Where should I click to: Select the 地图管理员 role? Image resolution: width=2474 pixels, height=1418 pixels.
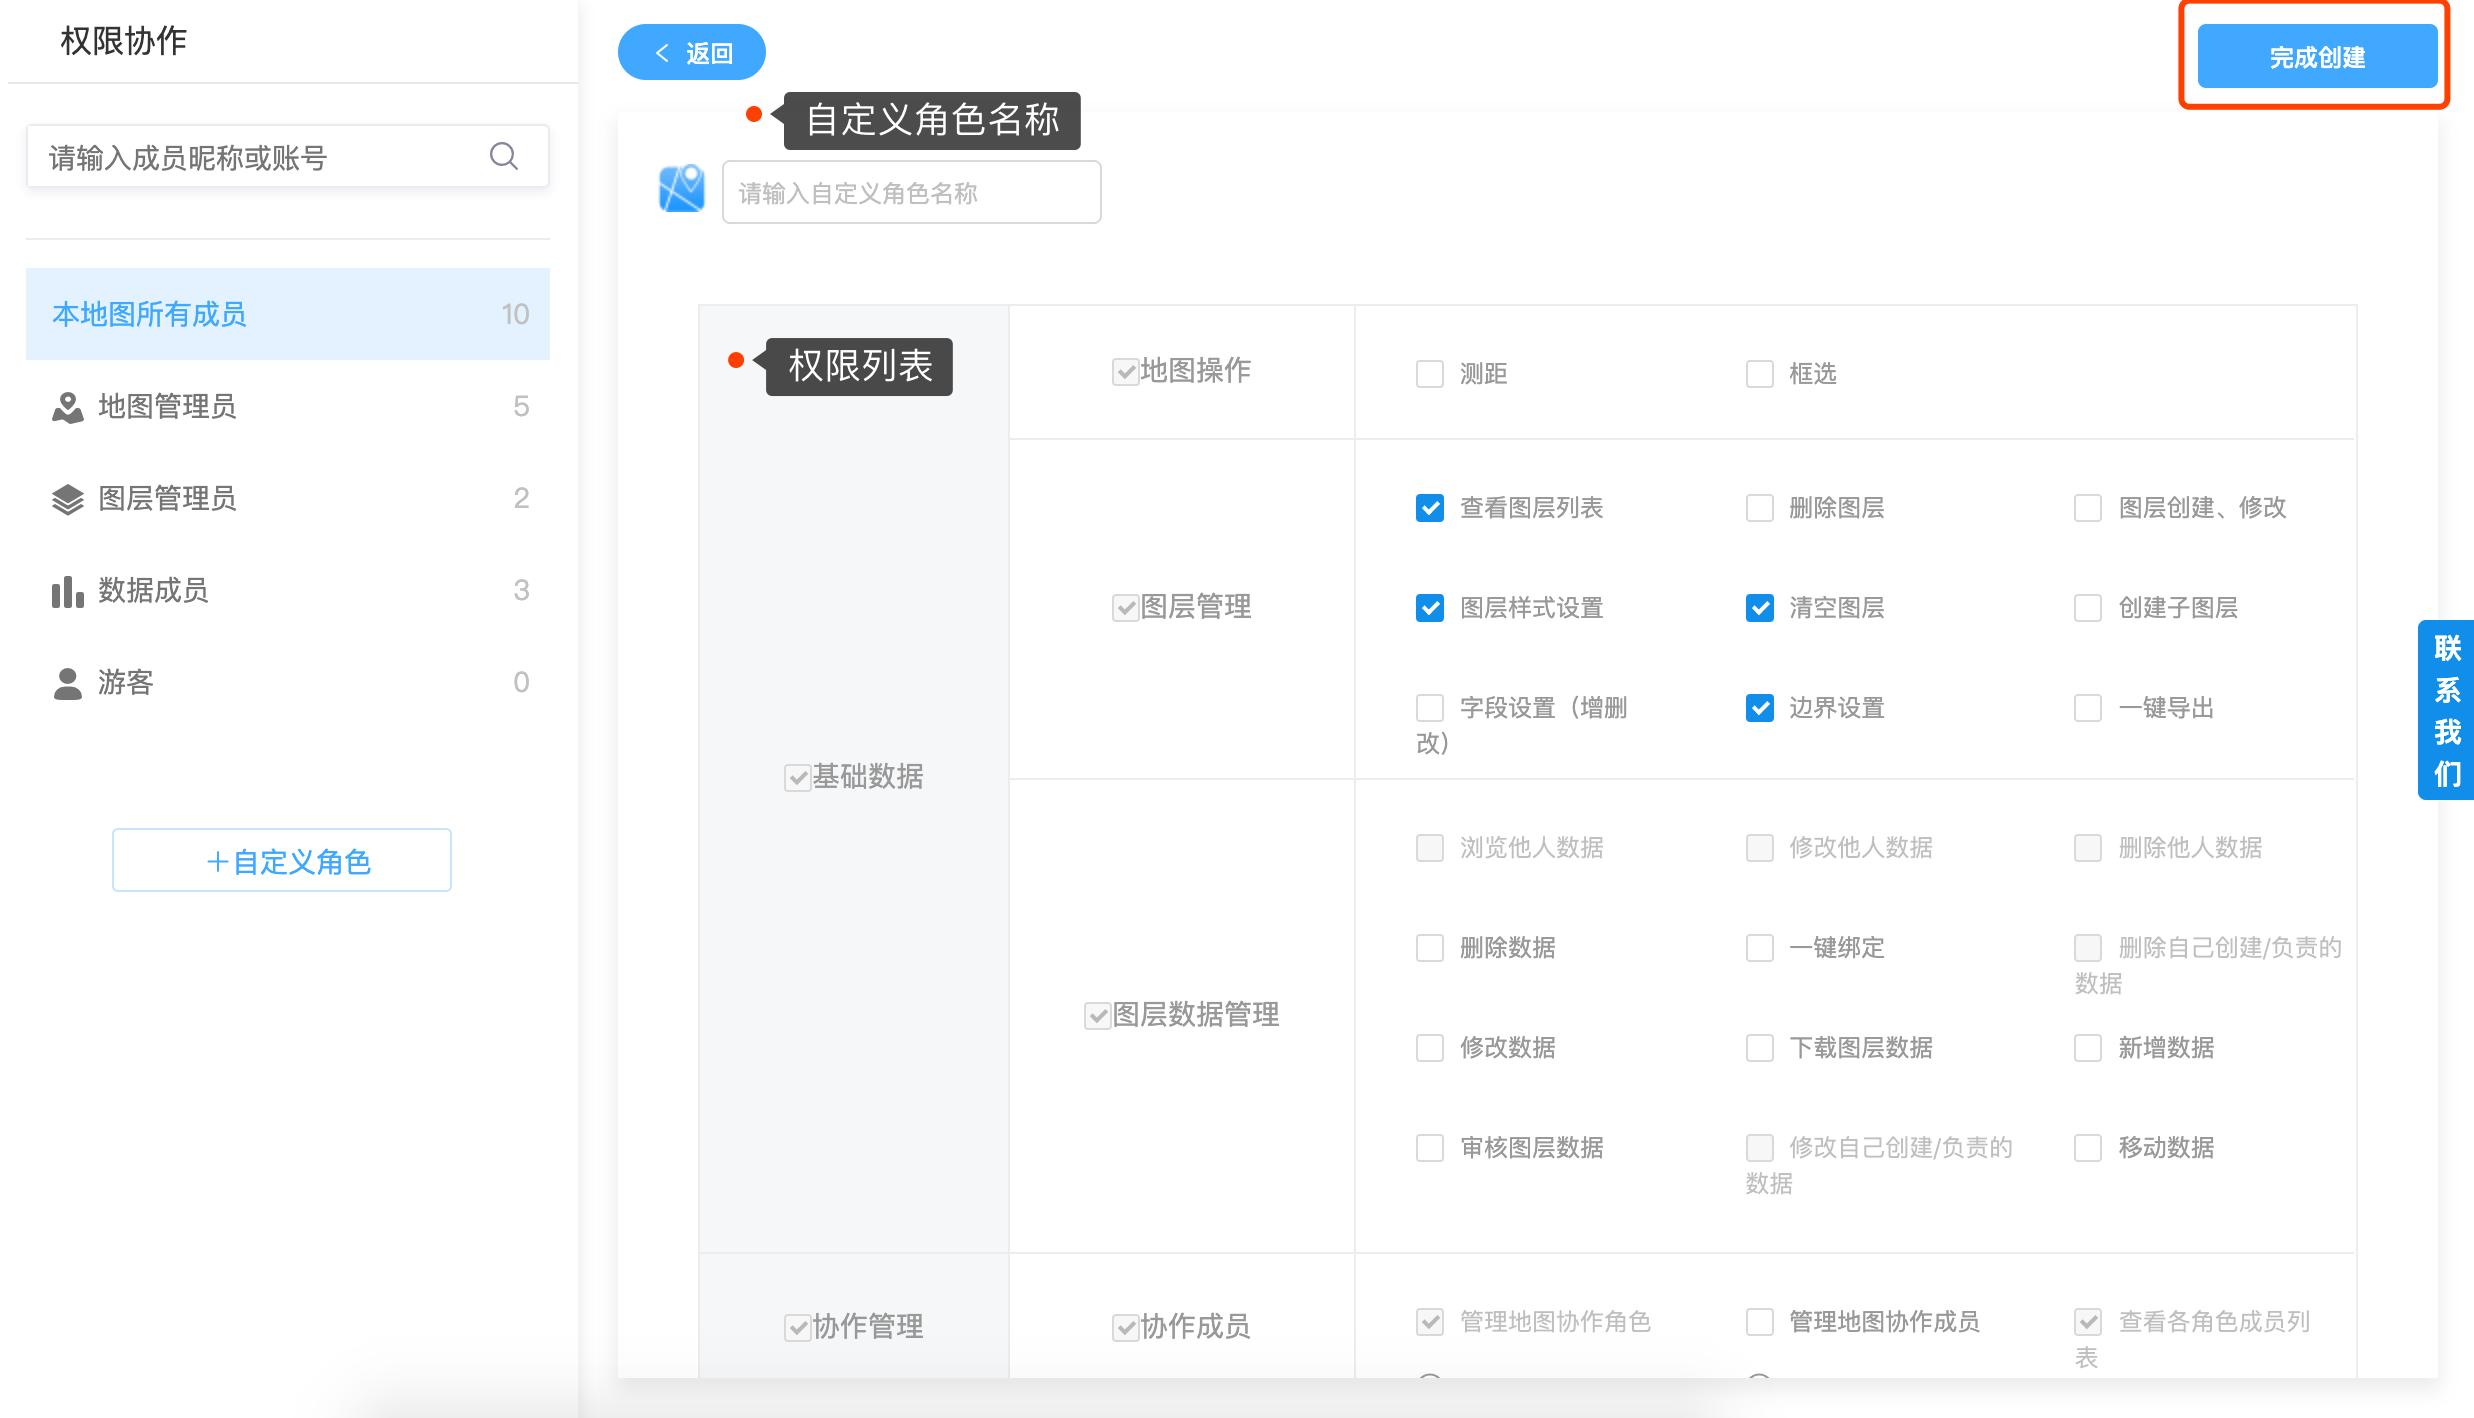pyautogui.click(x=288, y=406)
